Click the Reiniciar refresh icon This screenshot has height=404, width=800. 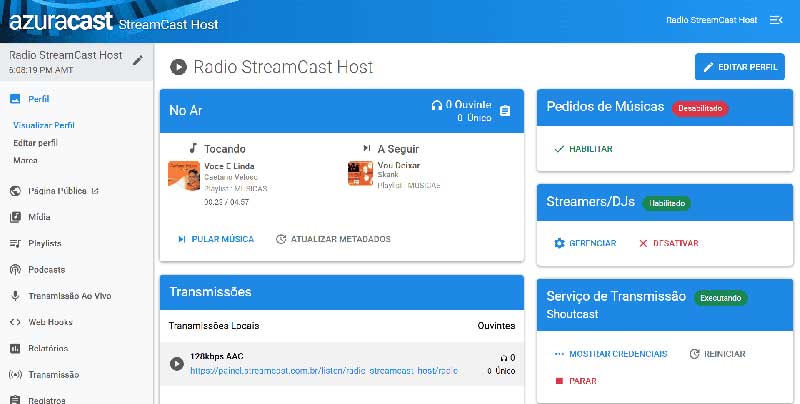coord(694,354)
